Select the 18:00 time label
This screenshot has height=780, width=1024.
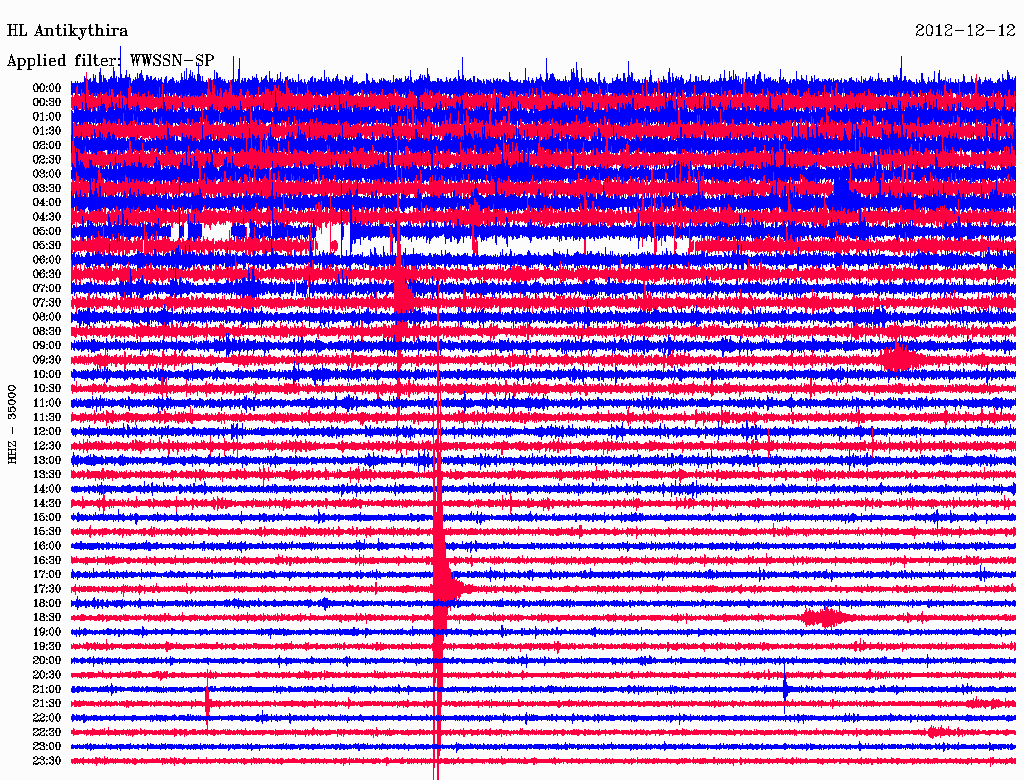[x=47, y=604]
